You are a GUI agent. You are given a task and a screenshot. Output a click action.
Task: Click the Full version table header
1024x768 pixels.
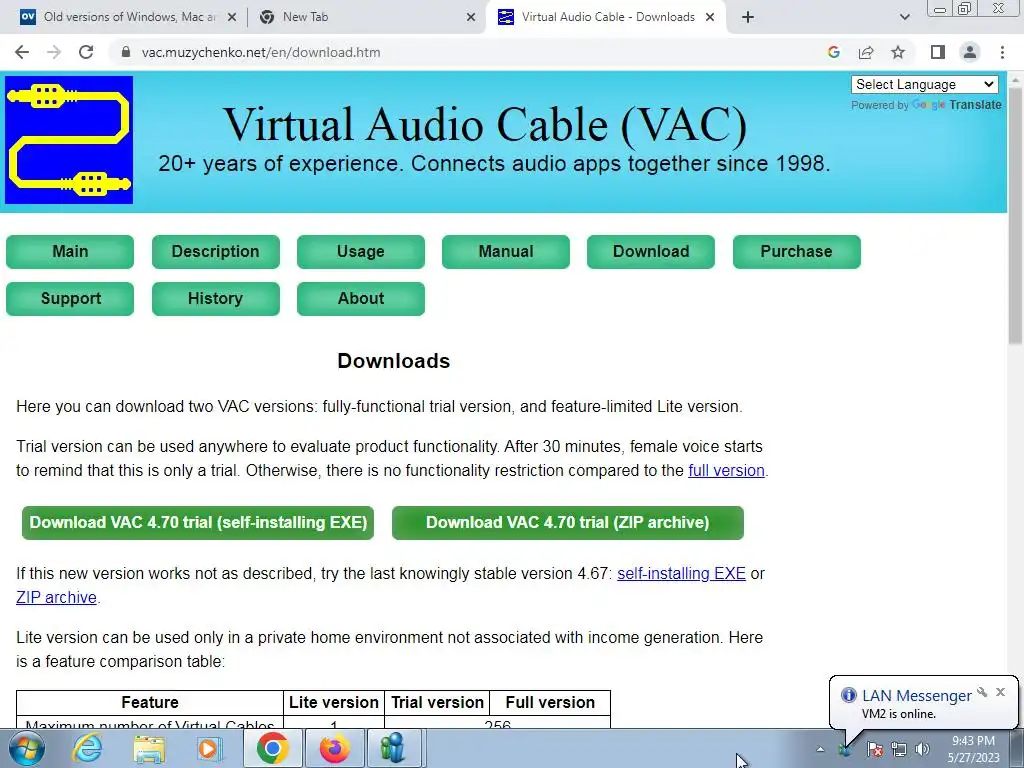pos(550,703)
